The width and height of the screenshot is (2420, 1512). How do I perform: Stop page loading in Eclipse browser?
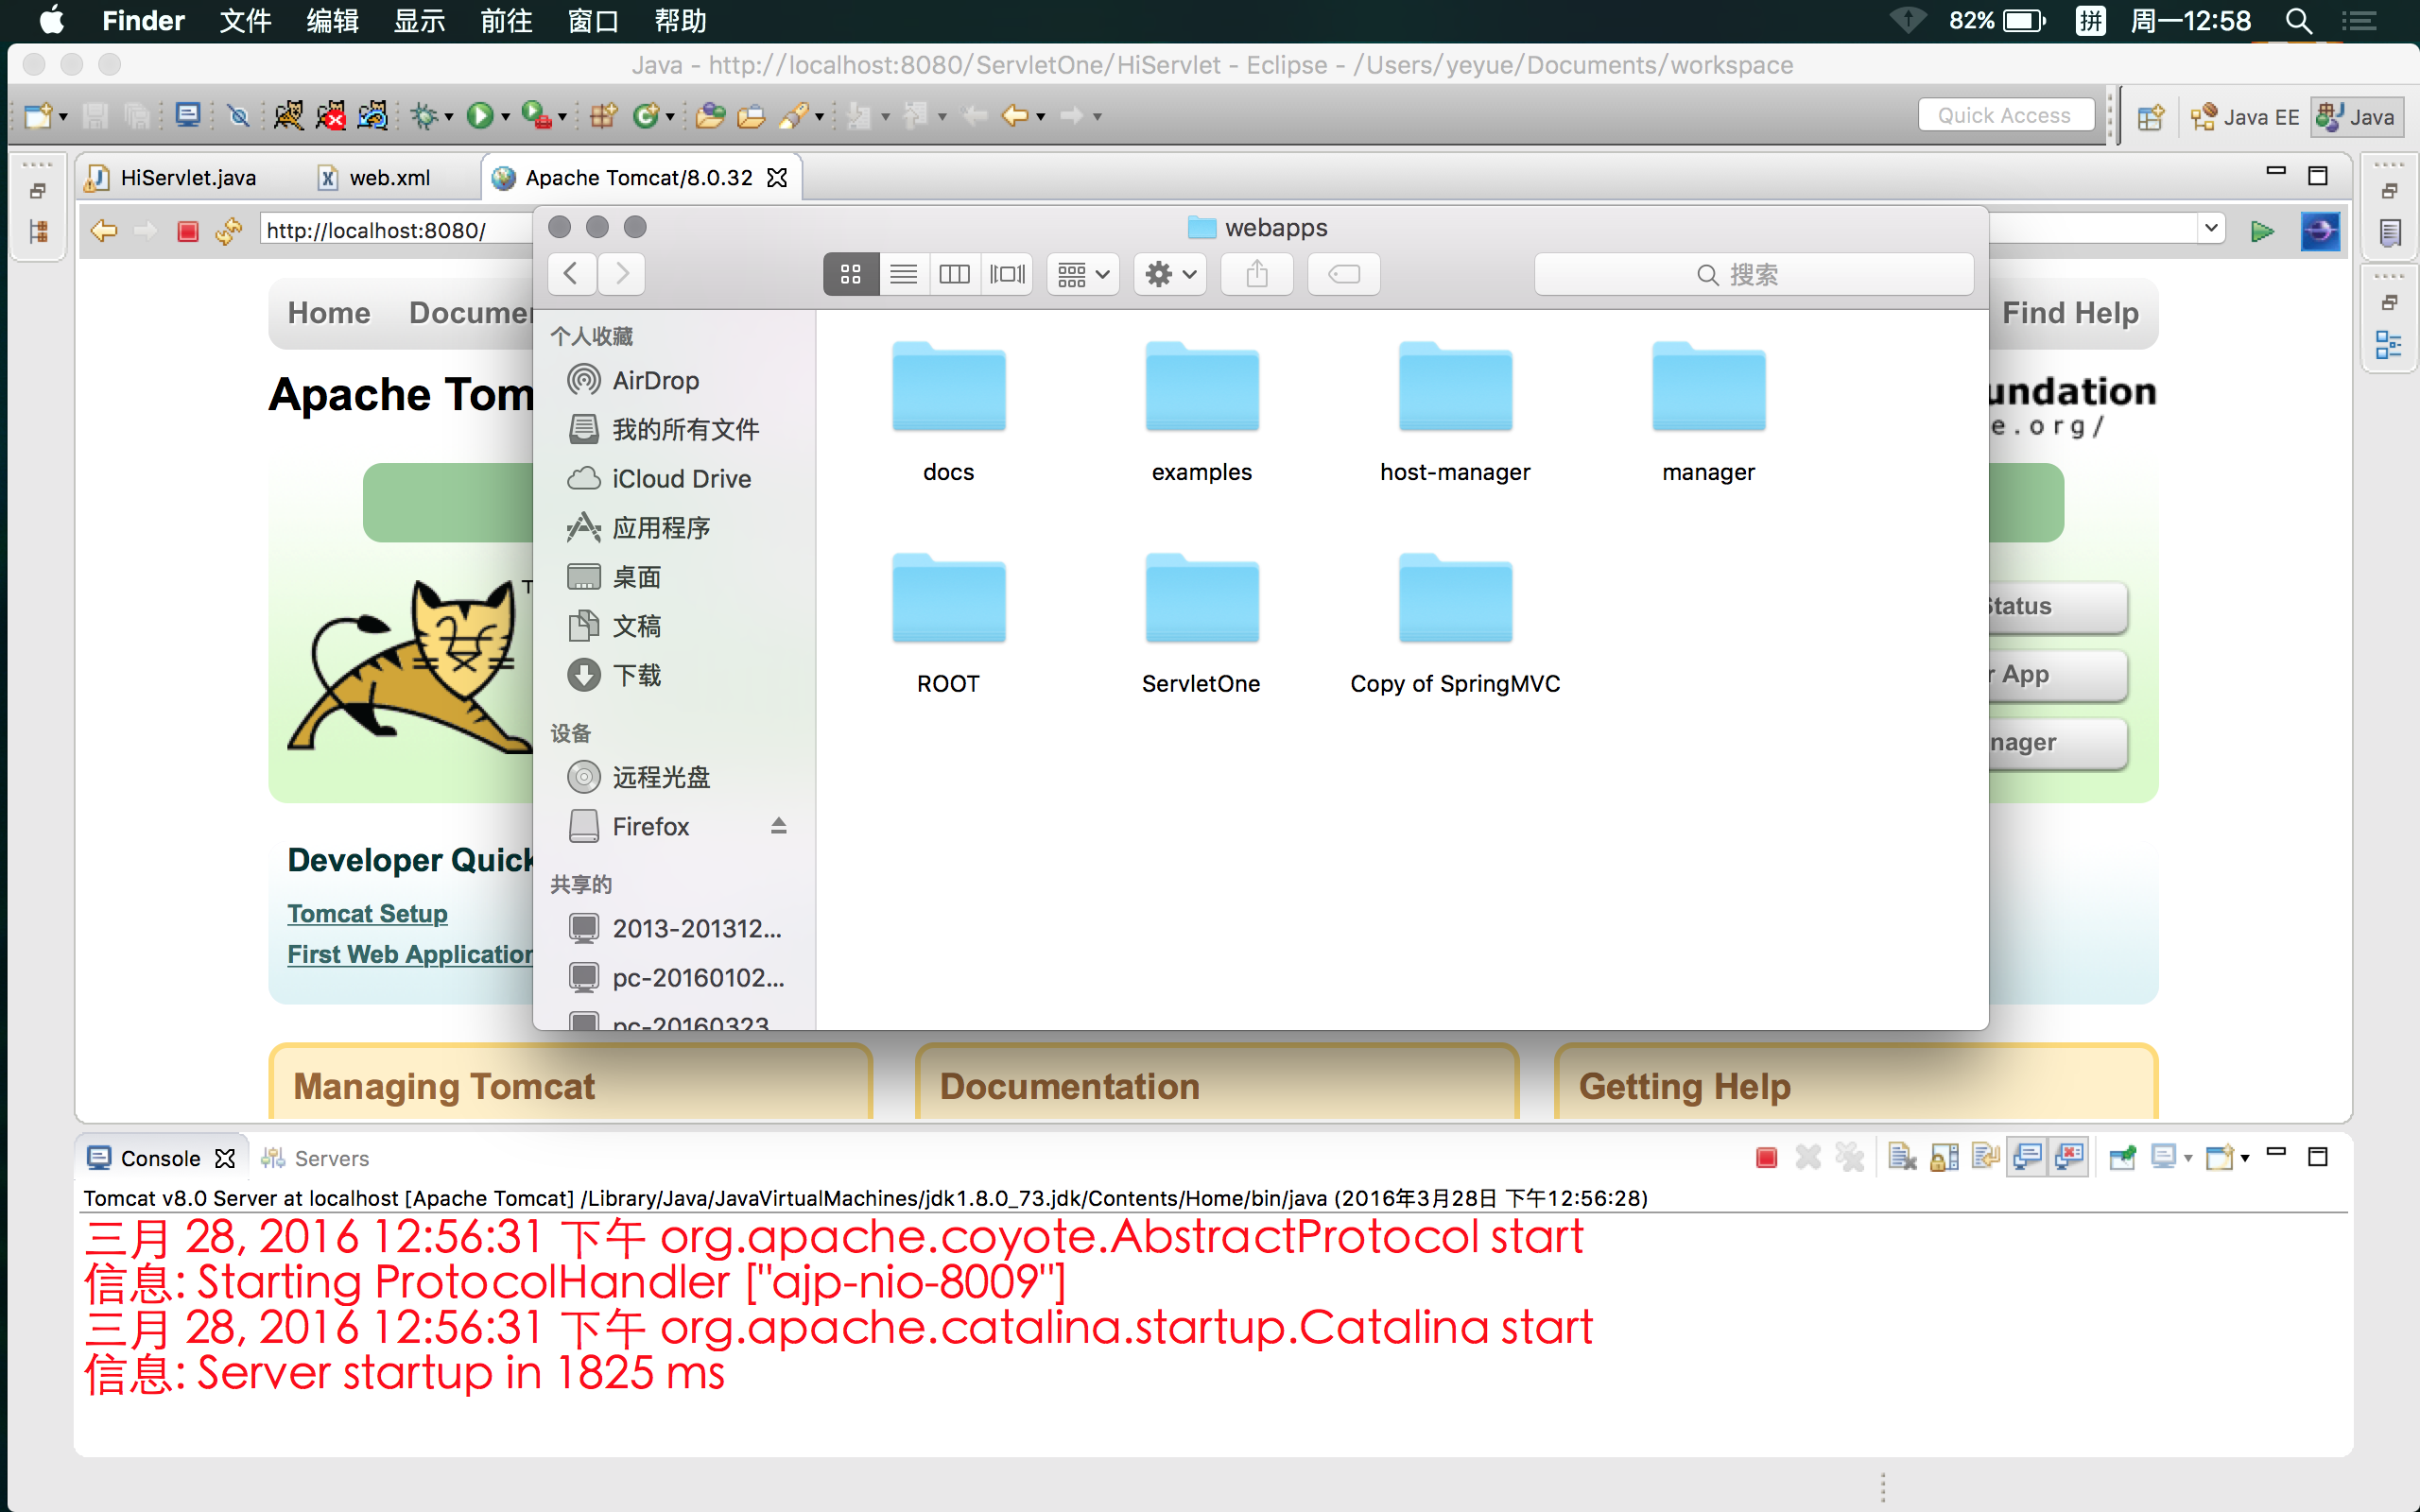(187, 231)
